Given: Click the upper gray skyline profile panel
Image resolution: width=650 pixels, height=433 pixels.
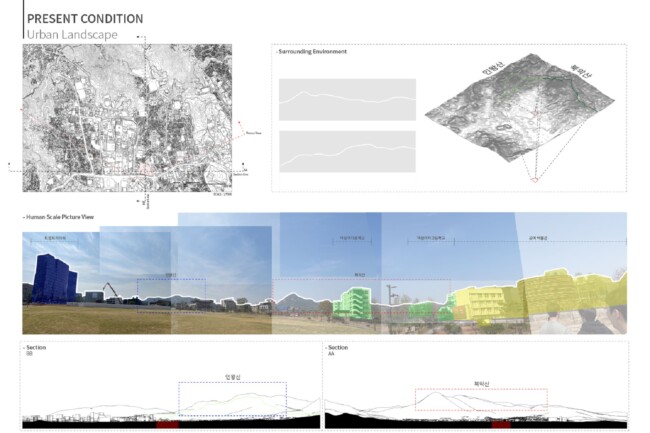Looking at the screenshot, I should [347, 100].
